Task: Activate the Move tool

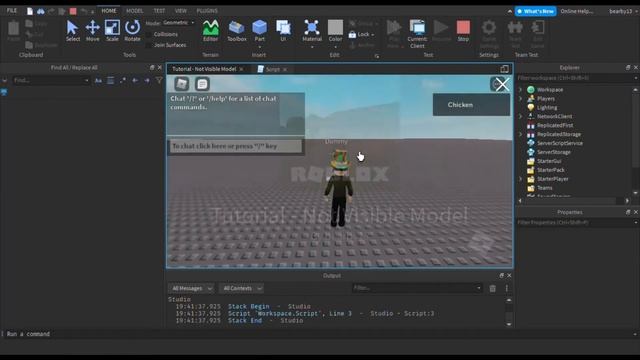Action: 93,31
